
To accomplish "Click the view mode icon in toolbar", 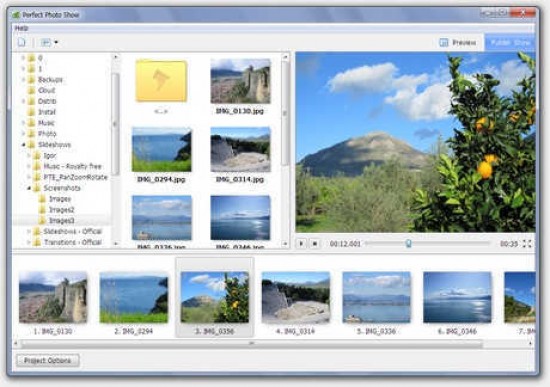I will click(46, 42).
